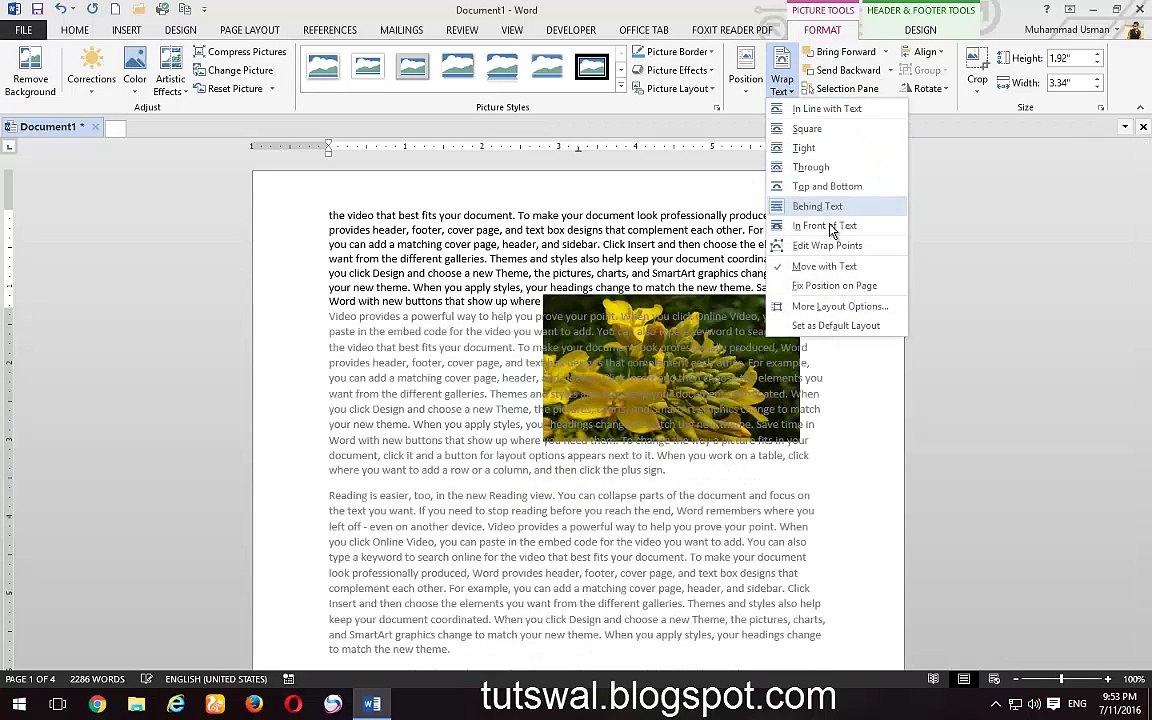Click the Wrap Text button
The width and height of the screenshot is (1152, 720).
(782, 71)
